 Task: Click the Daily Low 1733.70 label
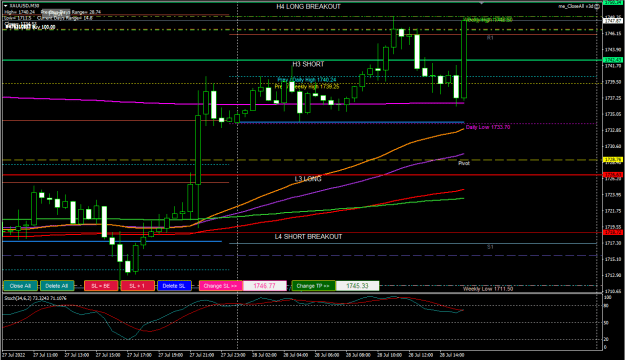pos(488,128)
